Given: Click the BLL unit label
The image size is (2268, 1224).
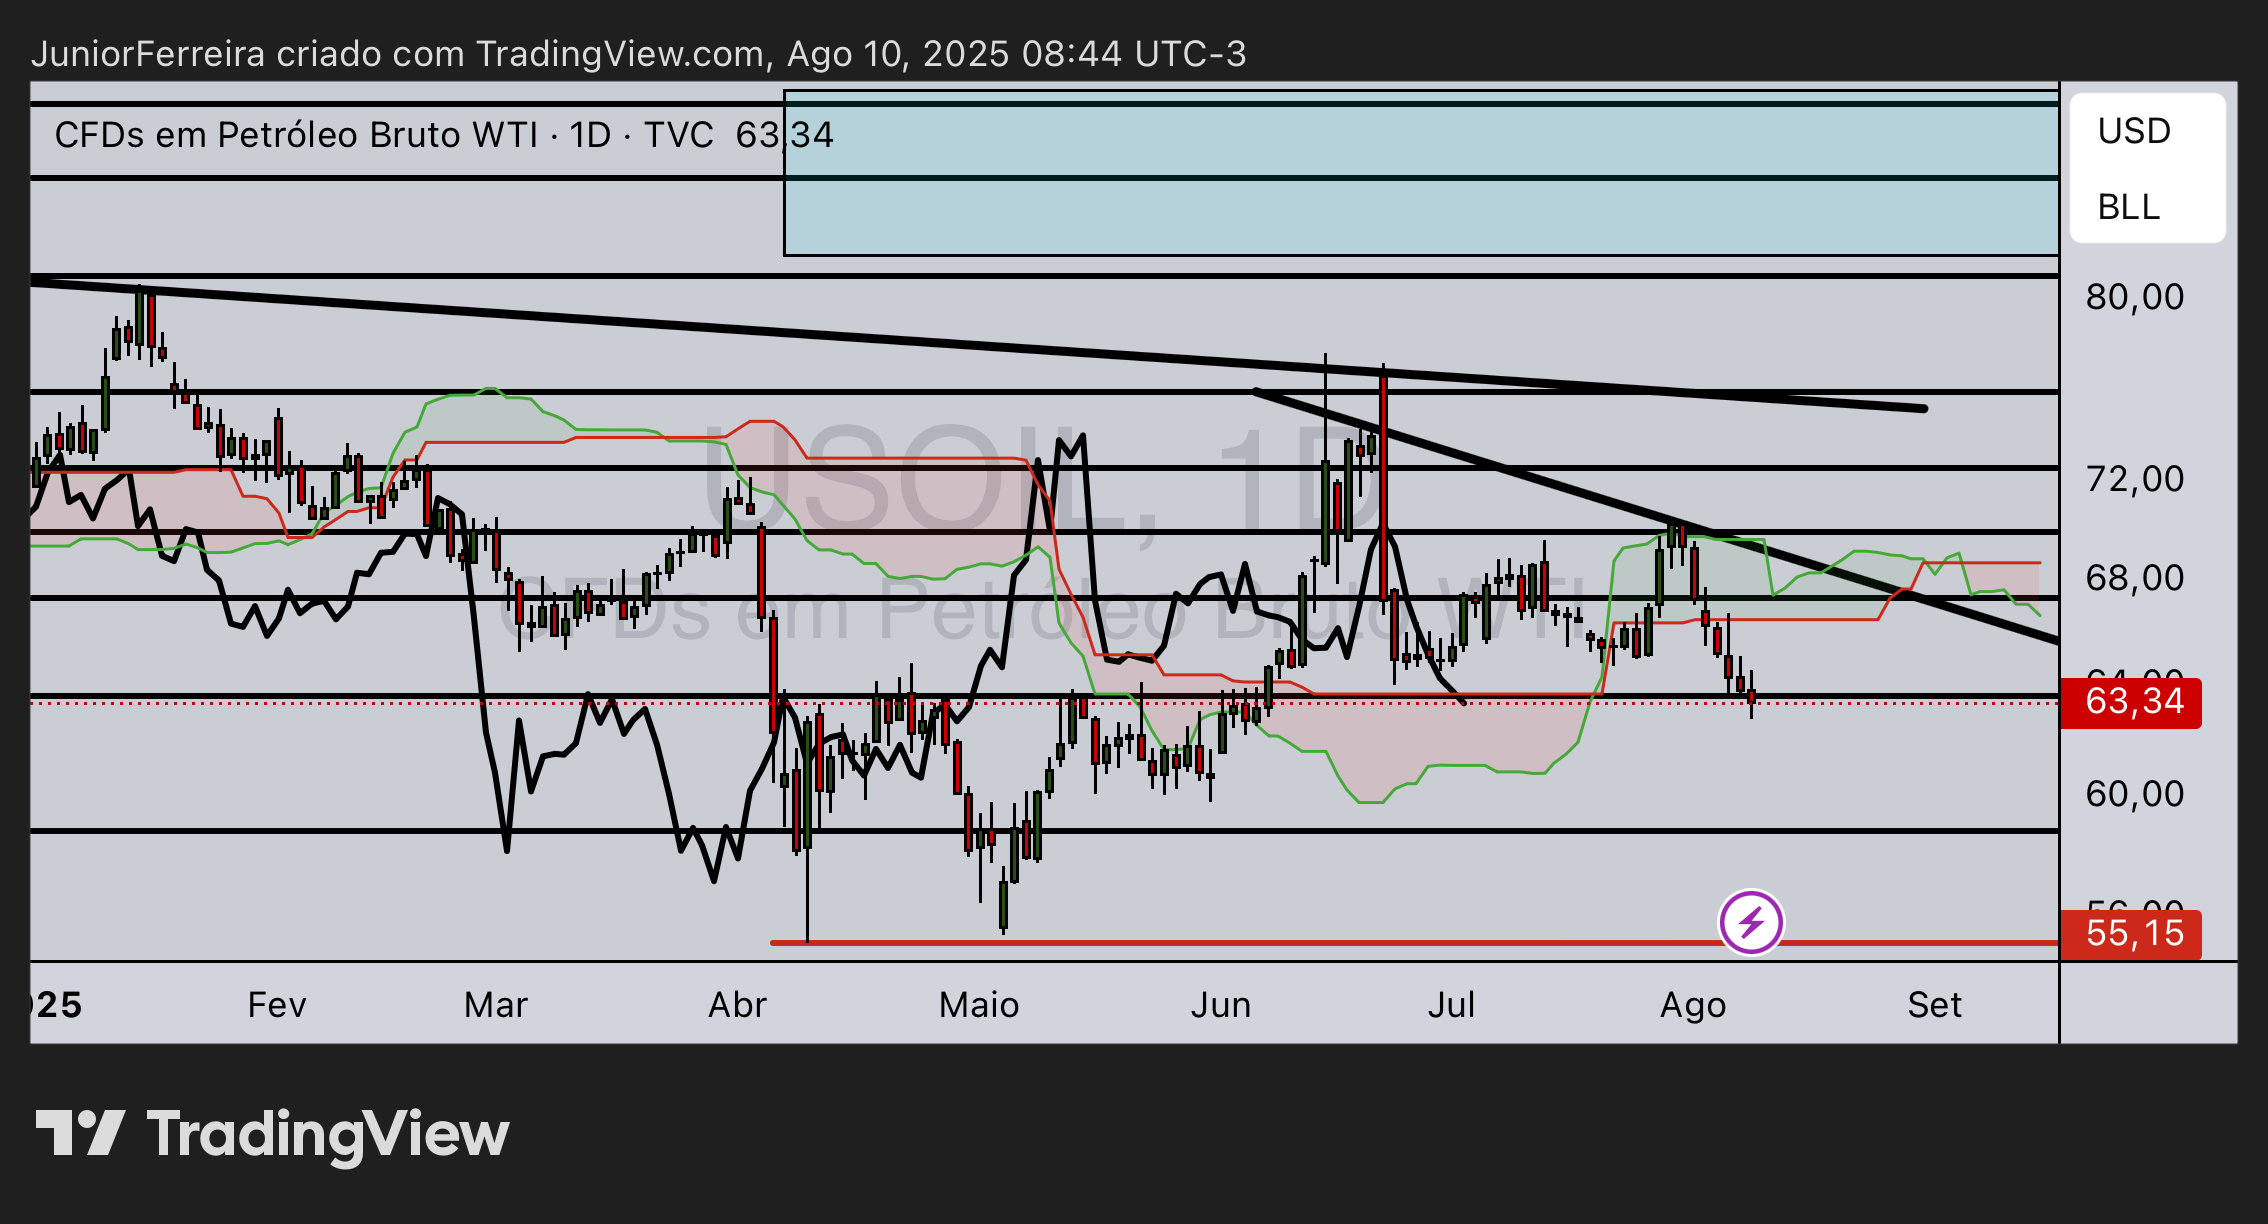Looking at the screenshot, I should coord(2128,207).
